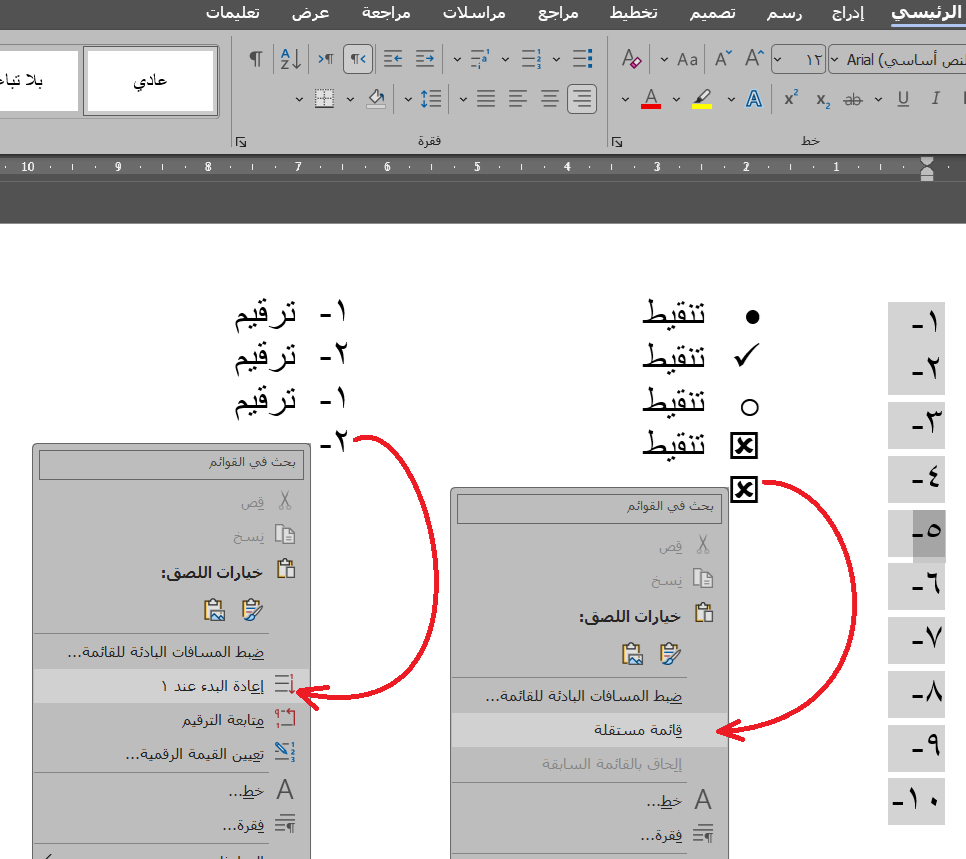Expand the numbering list dropdown arrow

(506, 59)
